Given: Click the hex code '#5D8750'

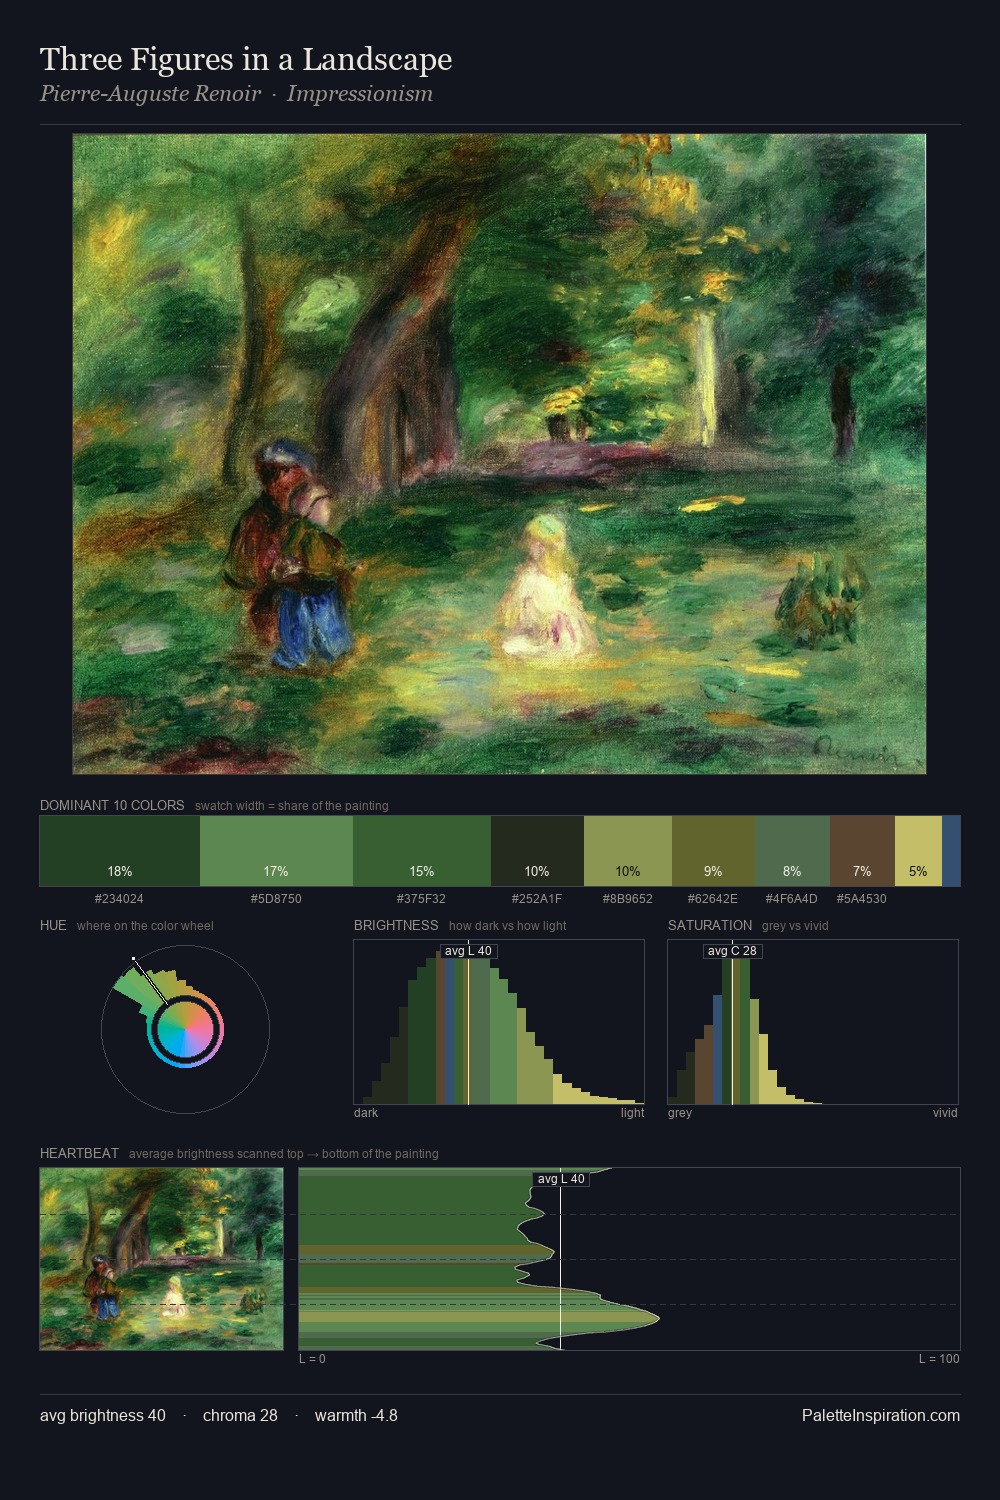Looking at the screenshot, I should click(276, 899).
